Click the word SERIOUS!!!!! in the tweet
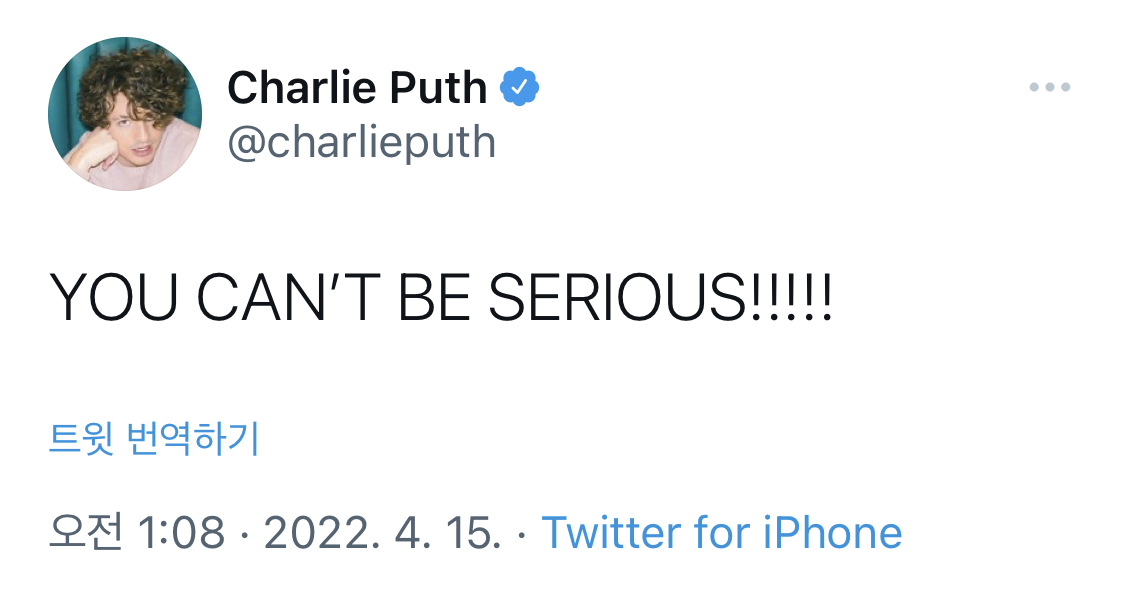 (660, 298)
